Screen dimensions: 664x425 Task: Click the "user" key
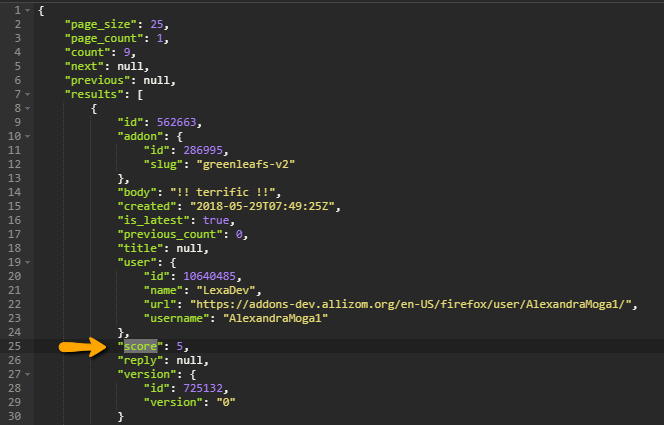[137, 262]
